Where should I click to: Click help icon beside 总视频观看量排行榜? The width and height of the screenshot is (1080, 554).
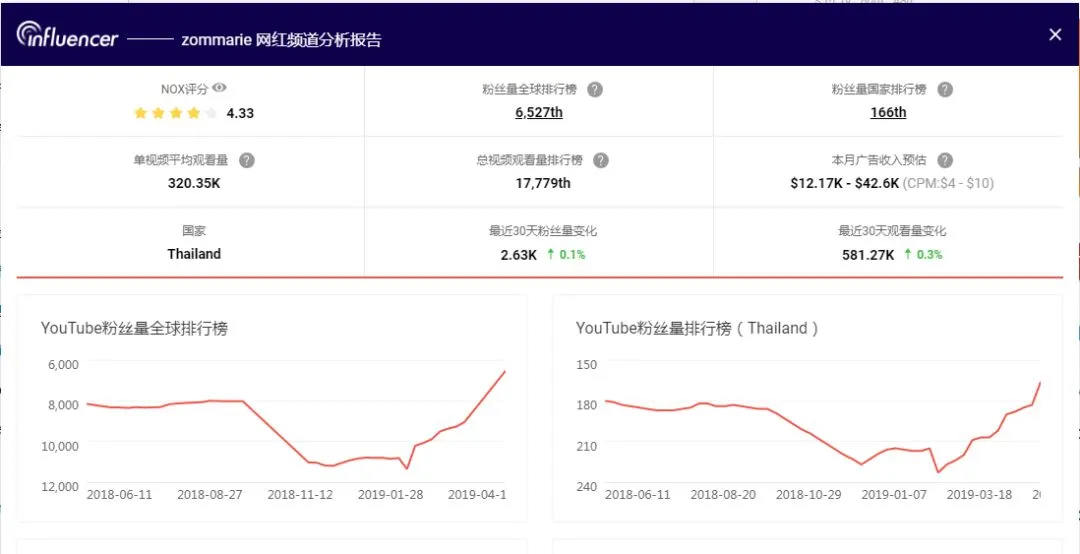tap(601, 161)
